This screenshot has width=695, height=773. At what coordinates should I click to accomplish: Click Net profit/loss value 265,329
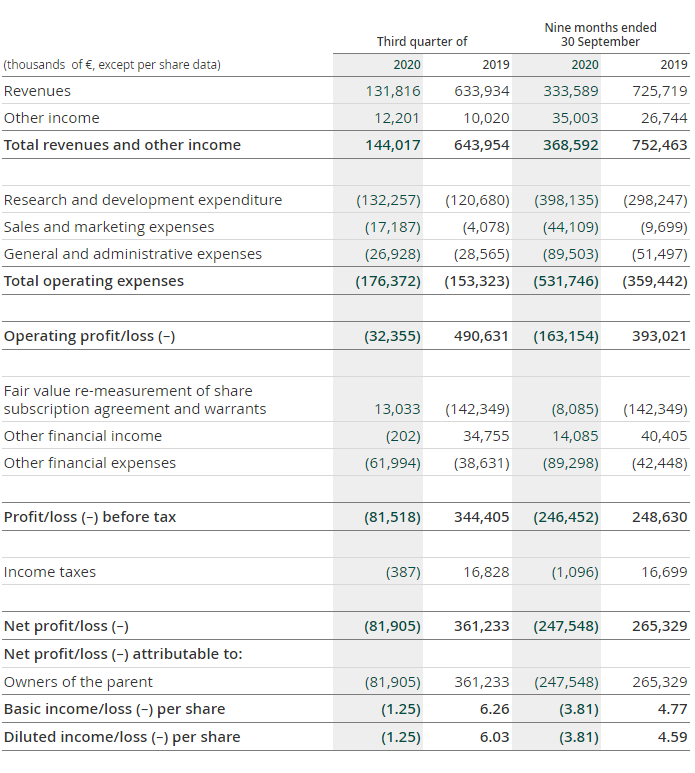[660, 626]
